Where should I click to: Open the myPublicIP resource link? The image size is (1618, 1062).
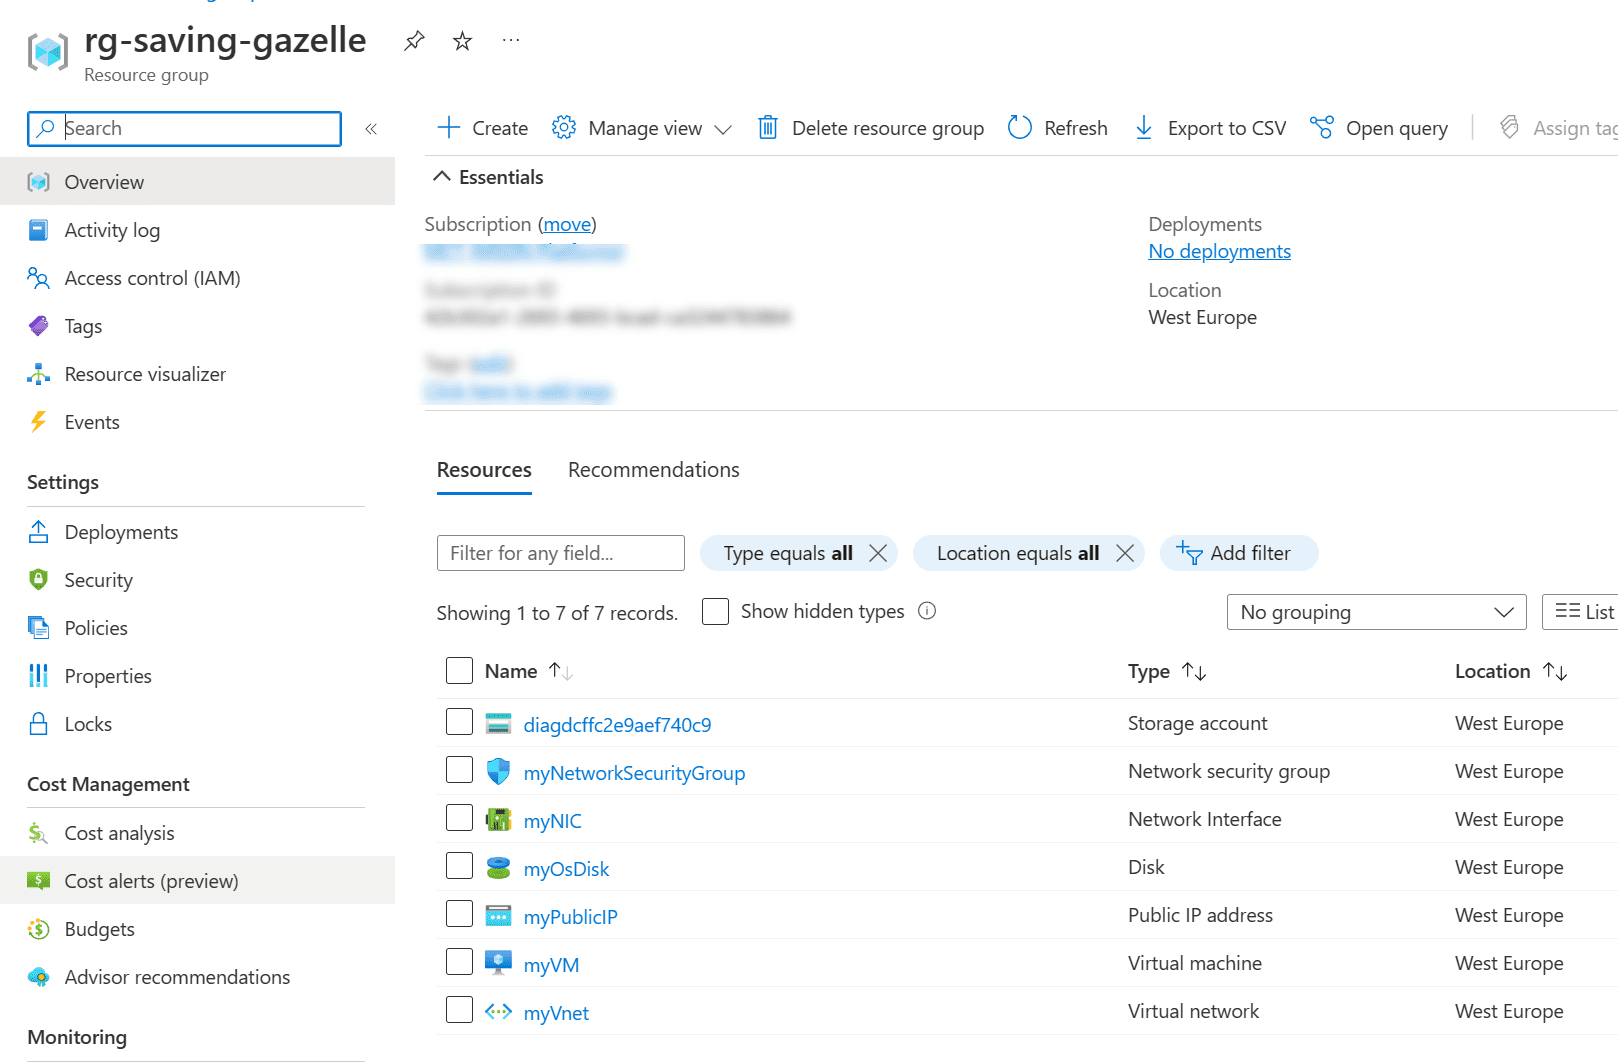click(x=571, y=917)
